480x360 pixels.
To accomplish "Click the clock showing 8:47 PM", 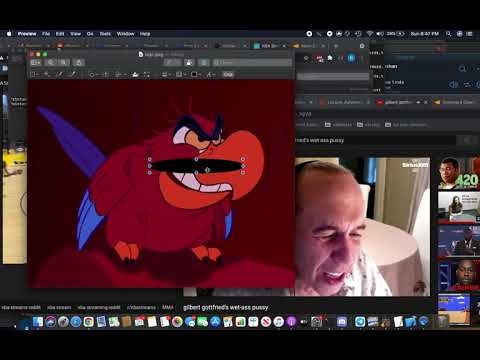I will [x=425, y=34].
